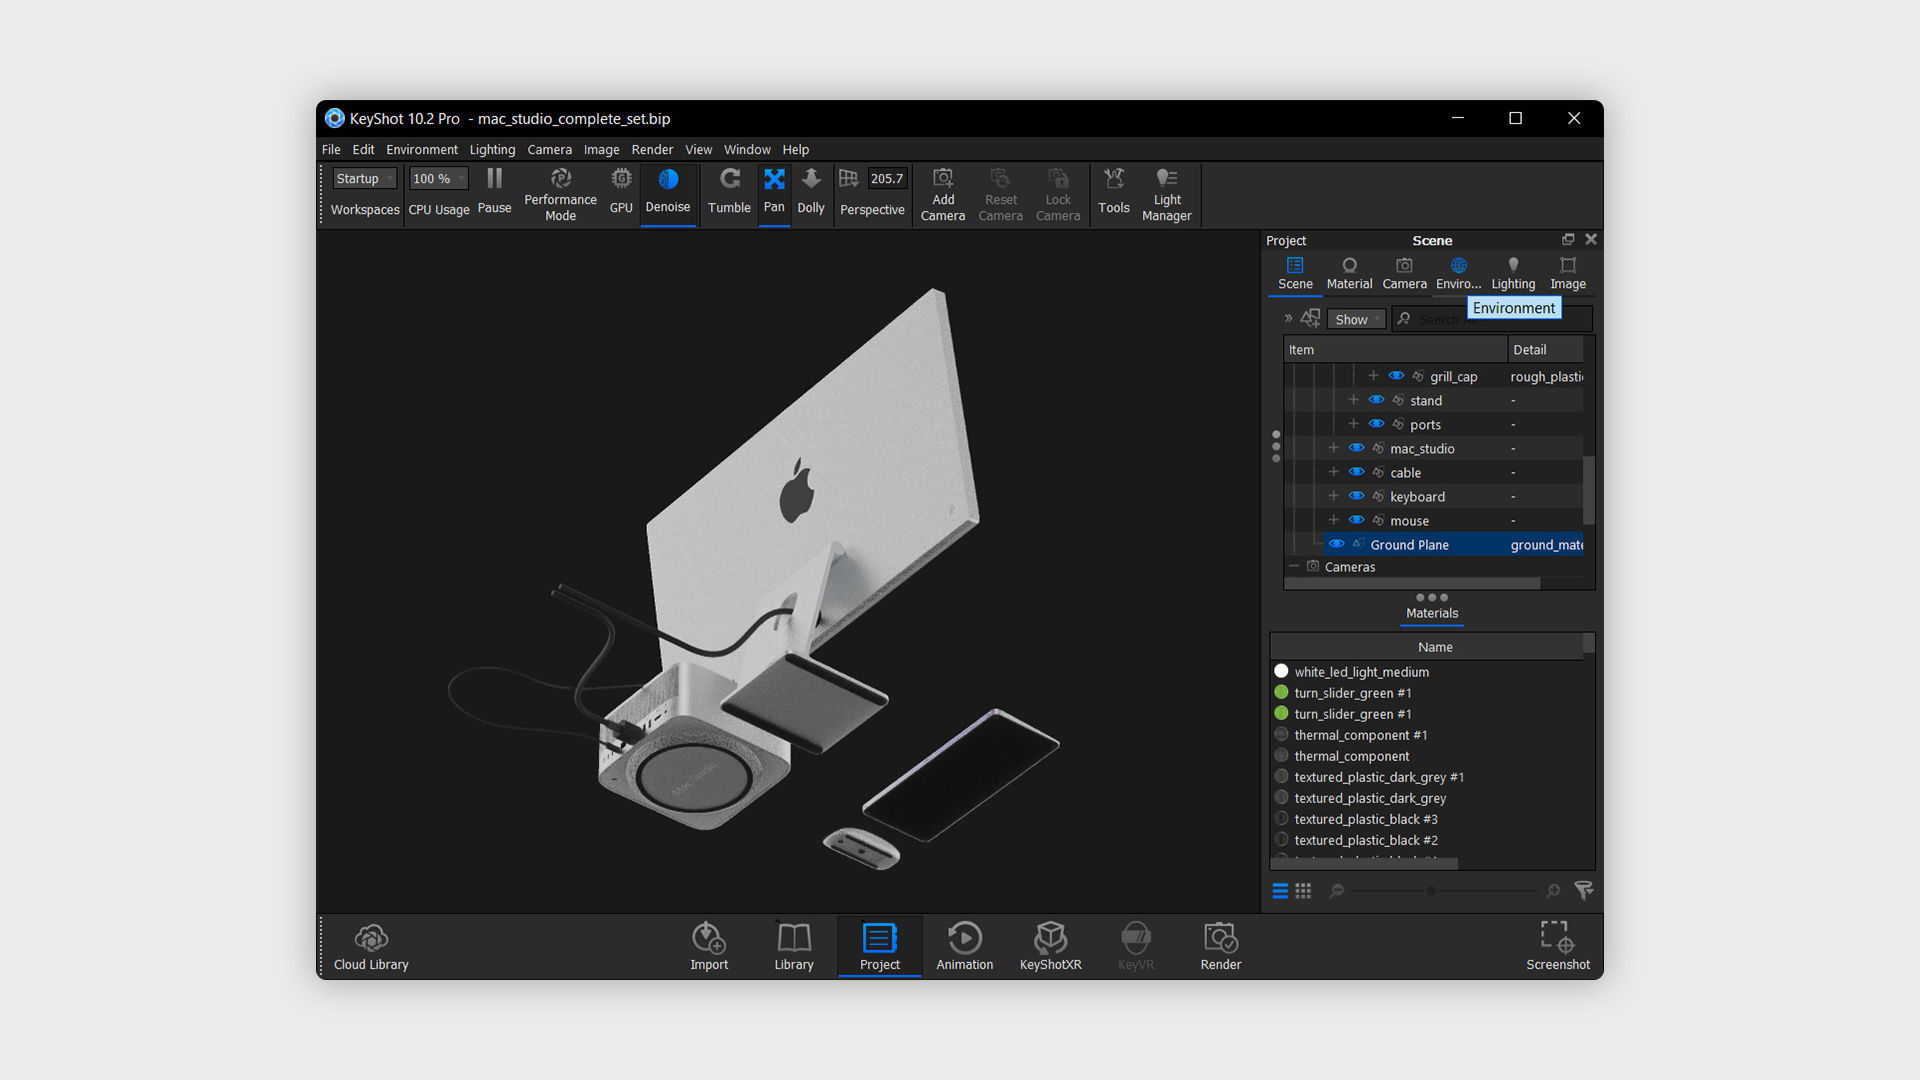Toggle Ground Plane visibility

pos(1336,544)
